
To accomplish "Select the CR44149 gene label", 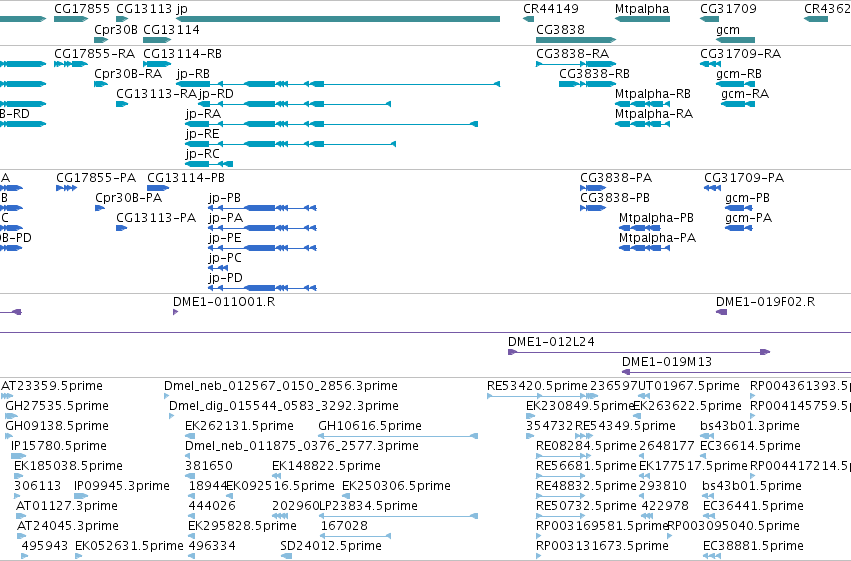I will [550, 9].
